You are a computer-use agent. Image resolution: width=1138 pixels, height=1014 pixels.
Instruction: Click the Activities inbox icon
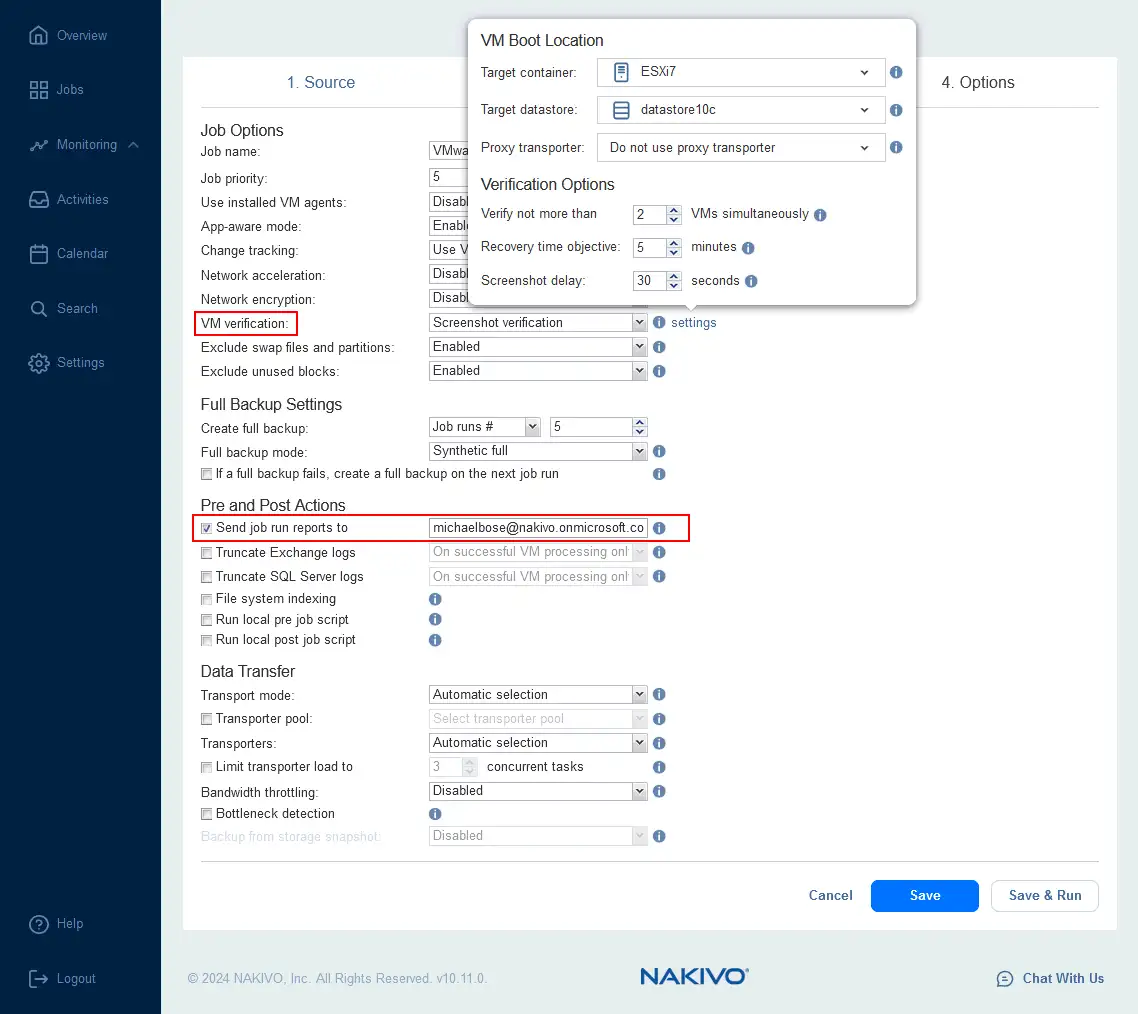point(38,200)
